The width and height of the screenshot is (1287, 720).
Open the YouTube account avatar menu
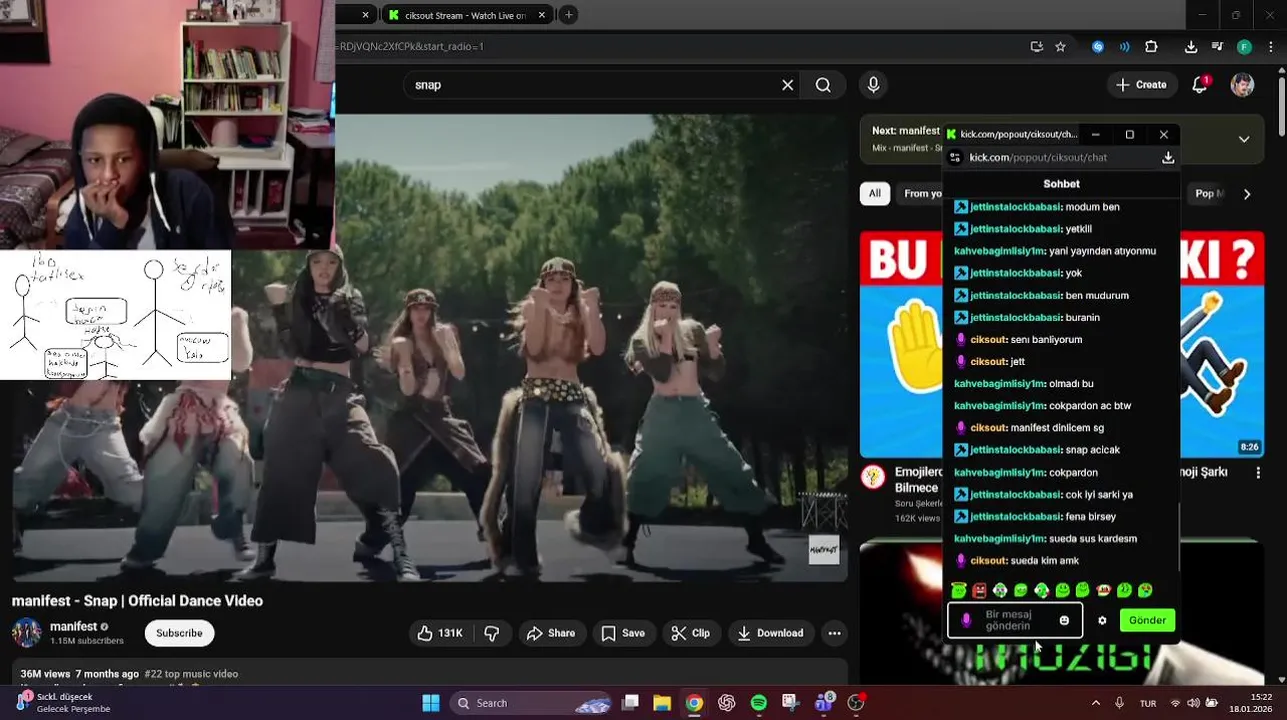point(1242,85)
